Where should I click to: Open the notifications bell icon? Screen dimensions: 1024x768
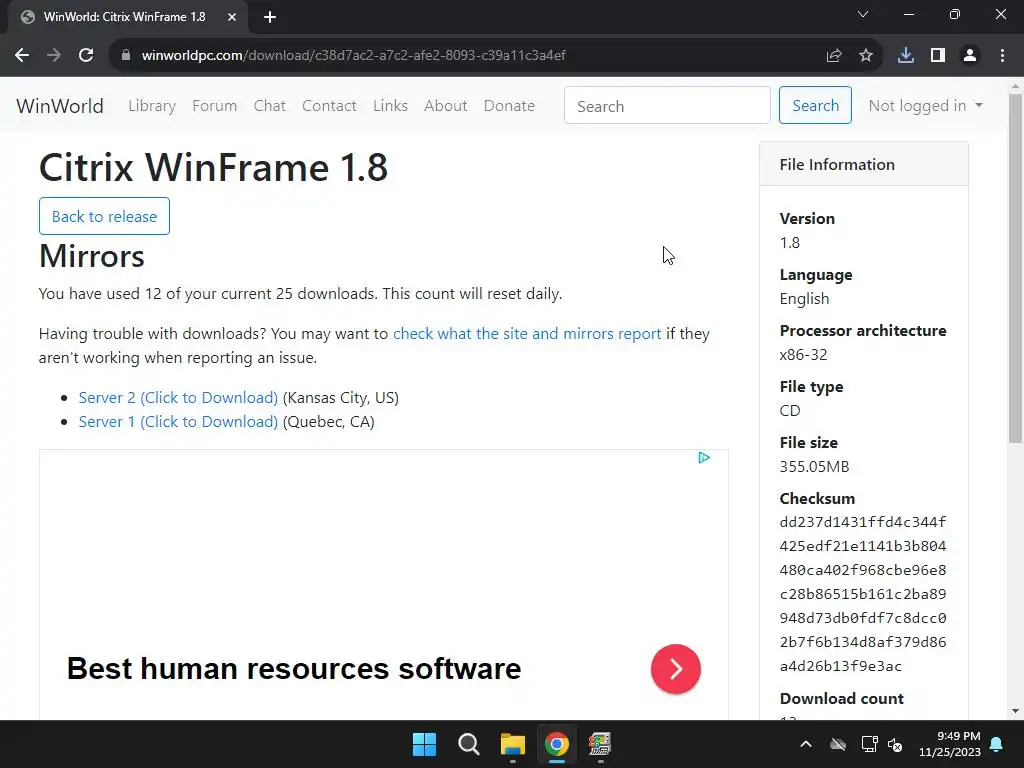point(997,744)
